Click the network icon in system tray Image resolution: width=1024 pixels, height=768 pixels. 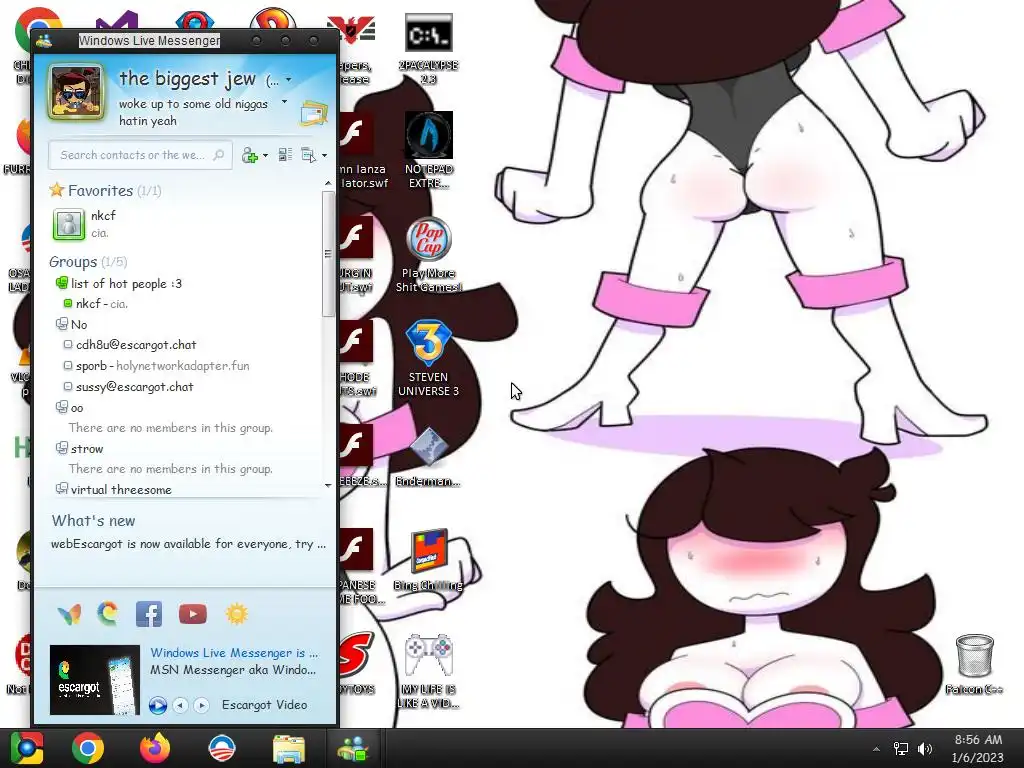901,749
